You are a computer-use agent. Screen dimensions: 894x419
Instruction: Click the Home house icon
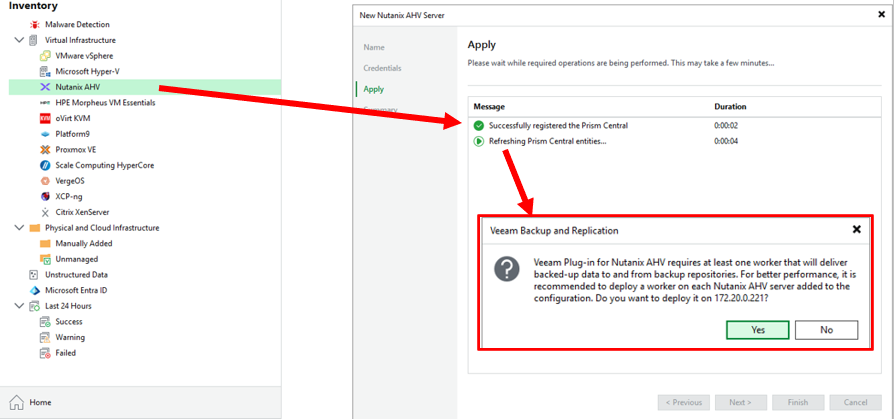coord(17,402)
